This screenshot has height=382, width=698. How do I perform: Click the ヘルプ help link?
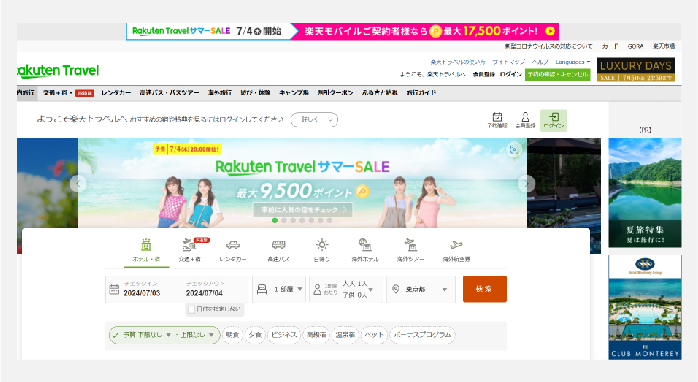click(540, 62)
